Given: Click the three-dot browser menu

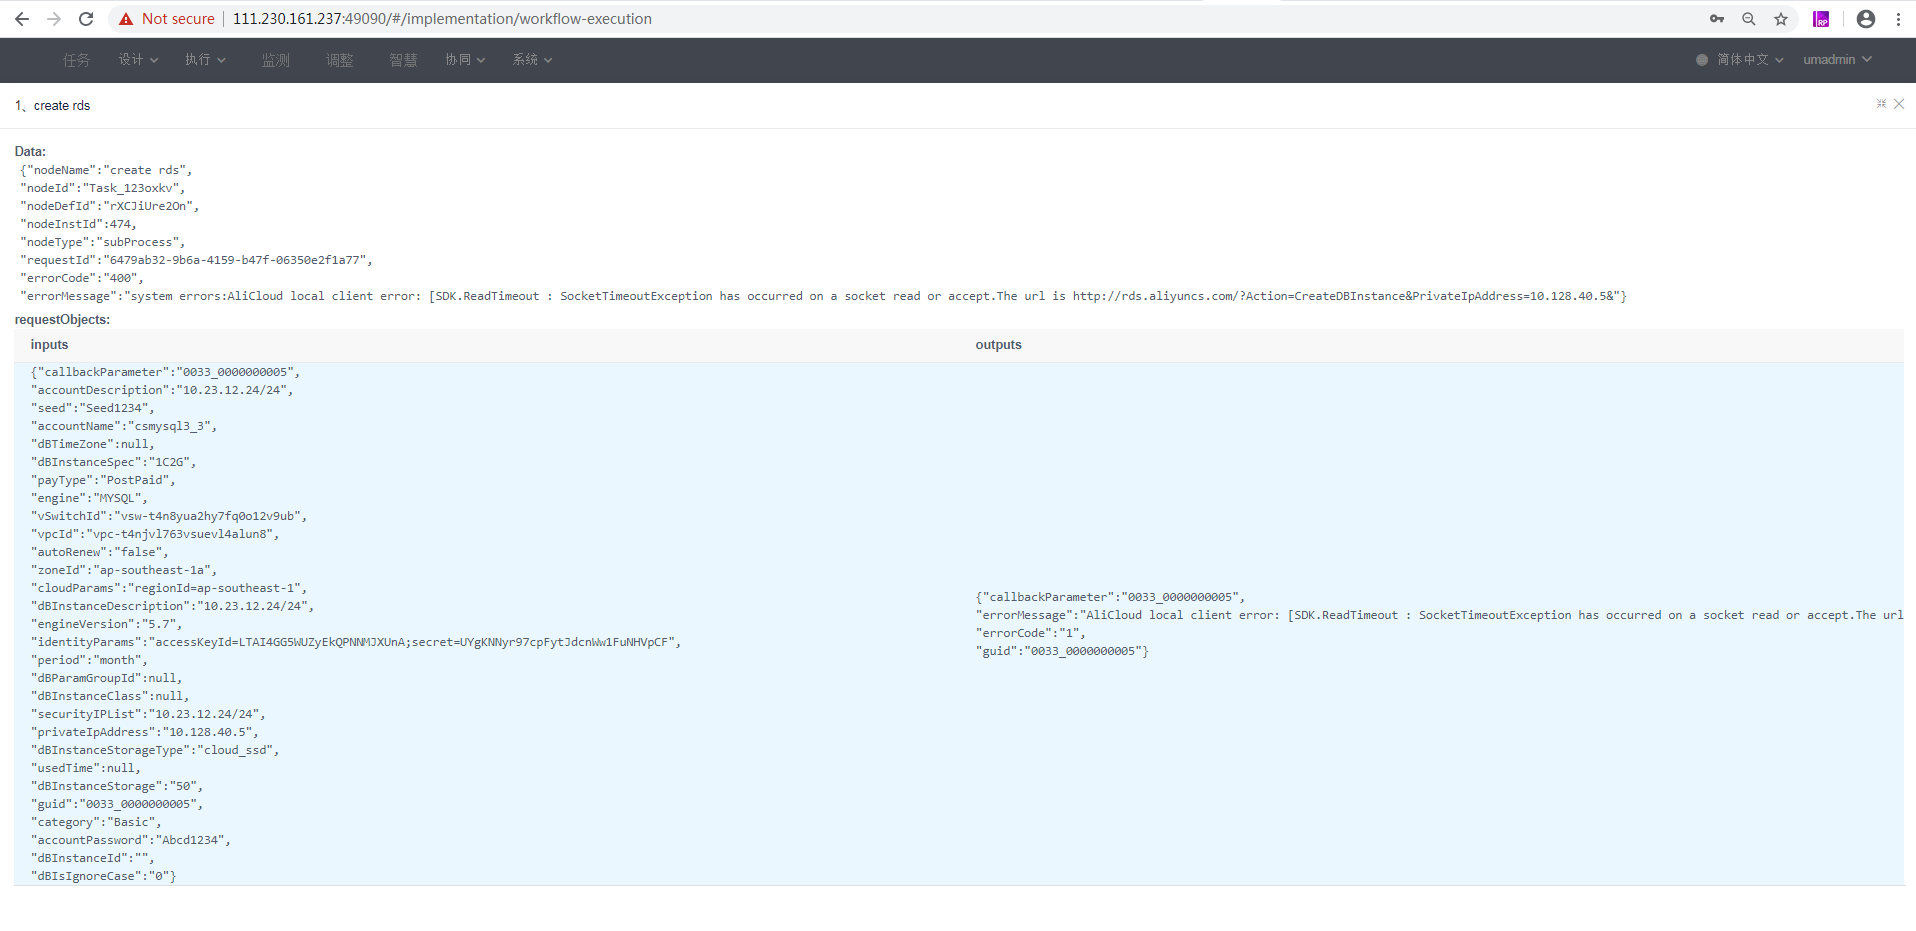Looking at the screenshot, I should click(x=1899, y=19).
